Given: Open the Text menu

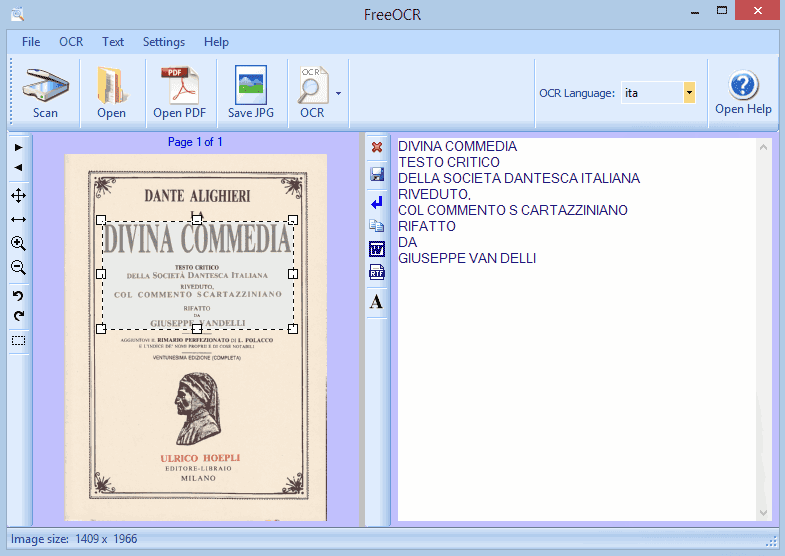Looking at the screenshot, I should point(113,42).
